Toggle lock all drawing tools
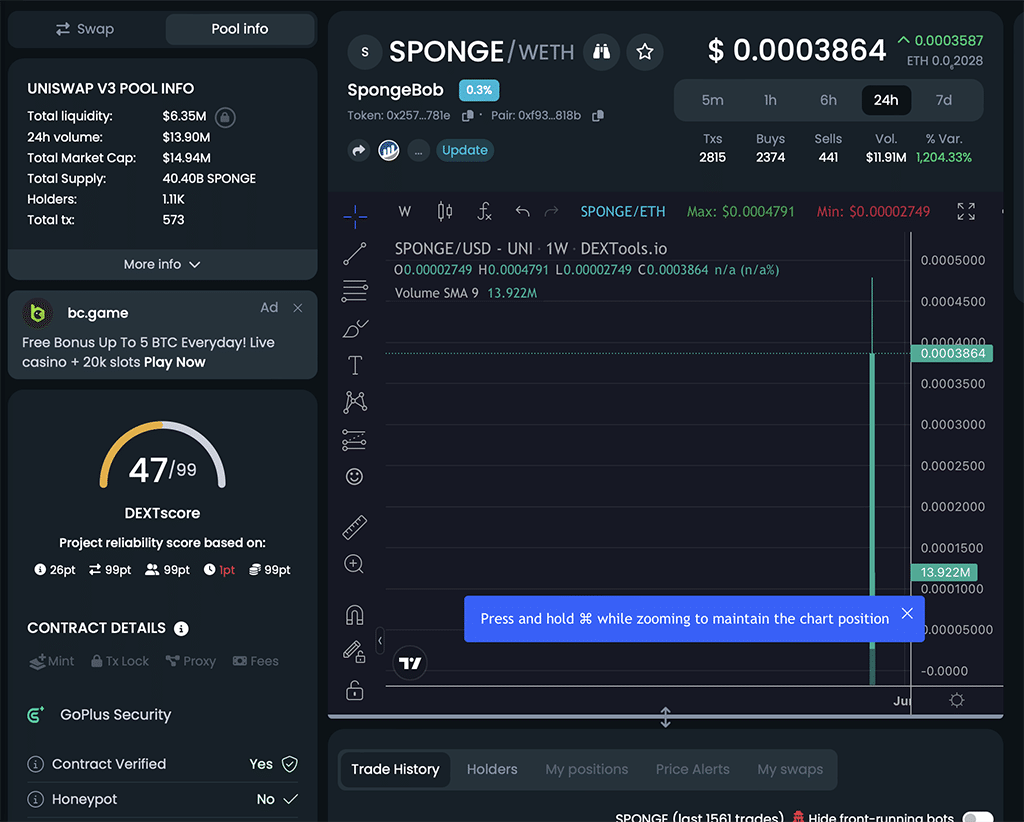This screenshot has height=822, width=1024. tap(355, 690)
